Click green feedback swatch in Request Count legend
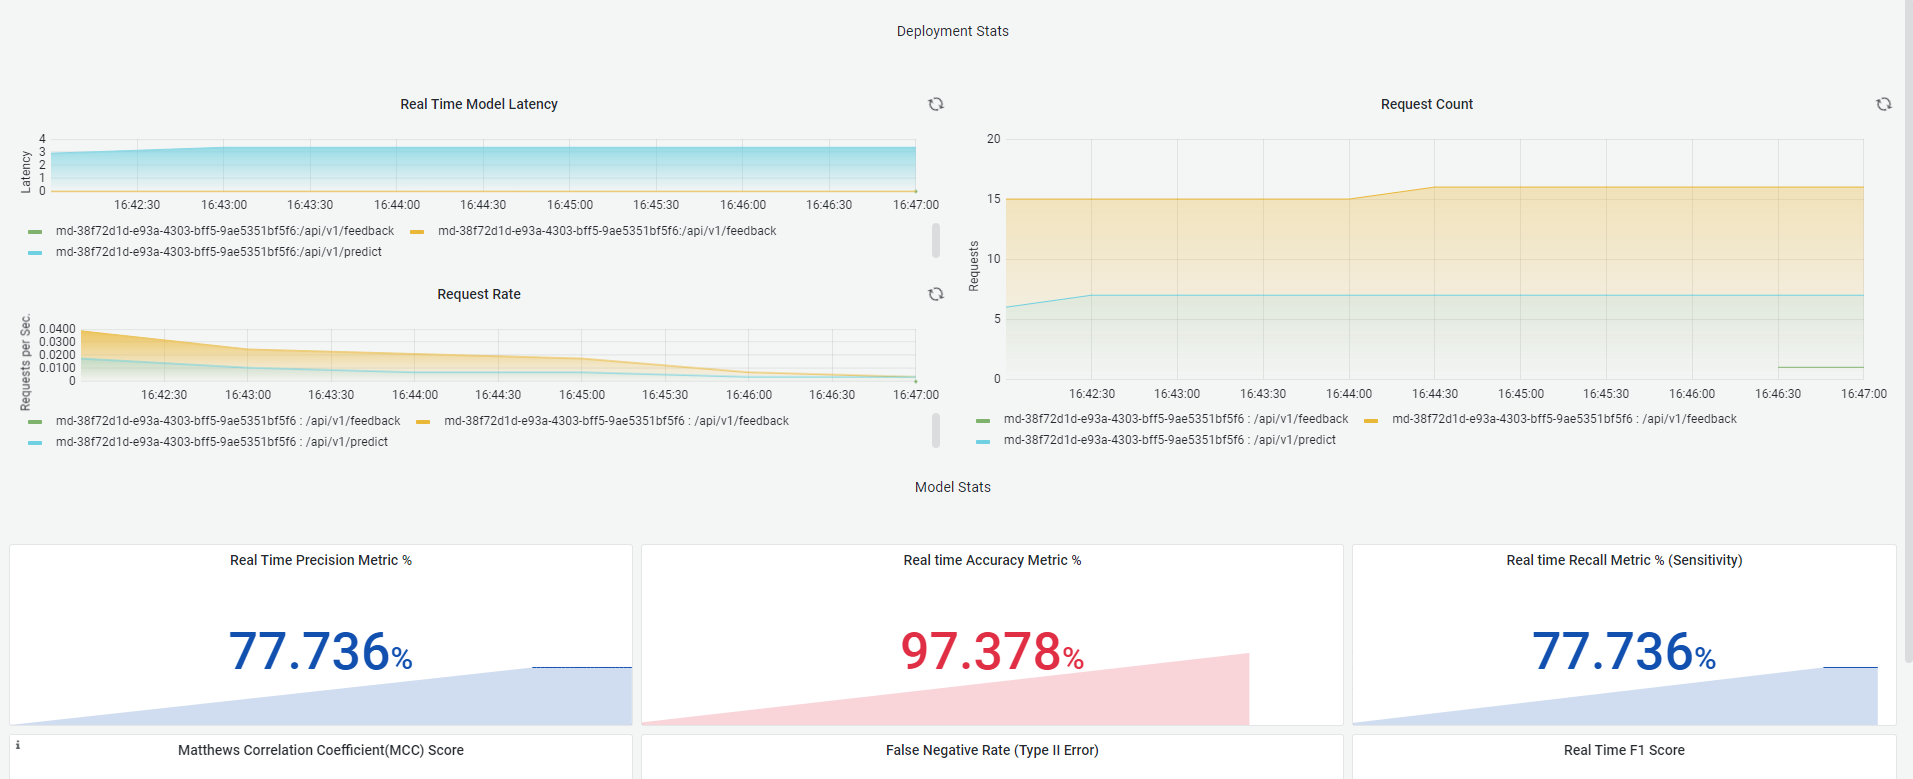Image resolution: width=1913 pixels, height=779 pixels. click(x=983, y=421)
